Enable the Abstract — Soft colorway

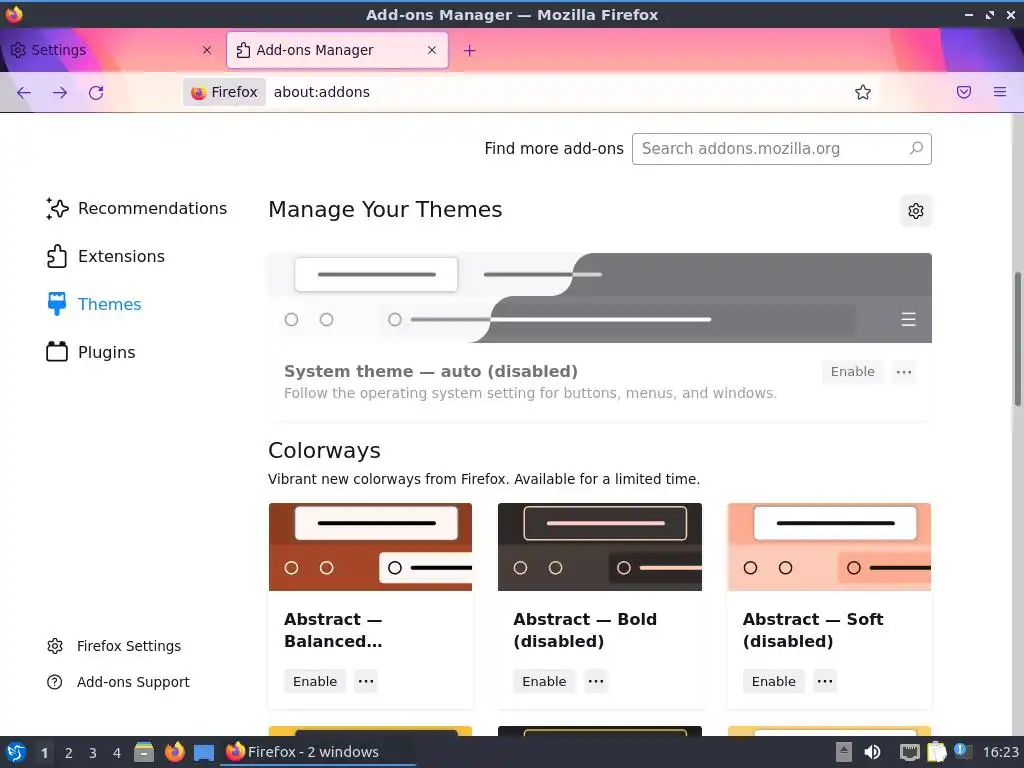coord(773,681)
